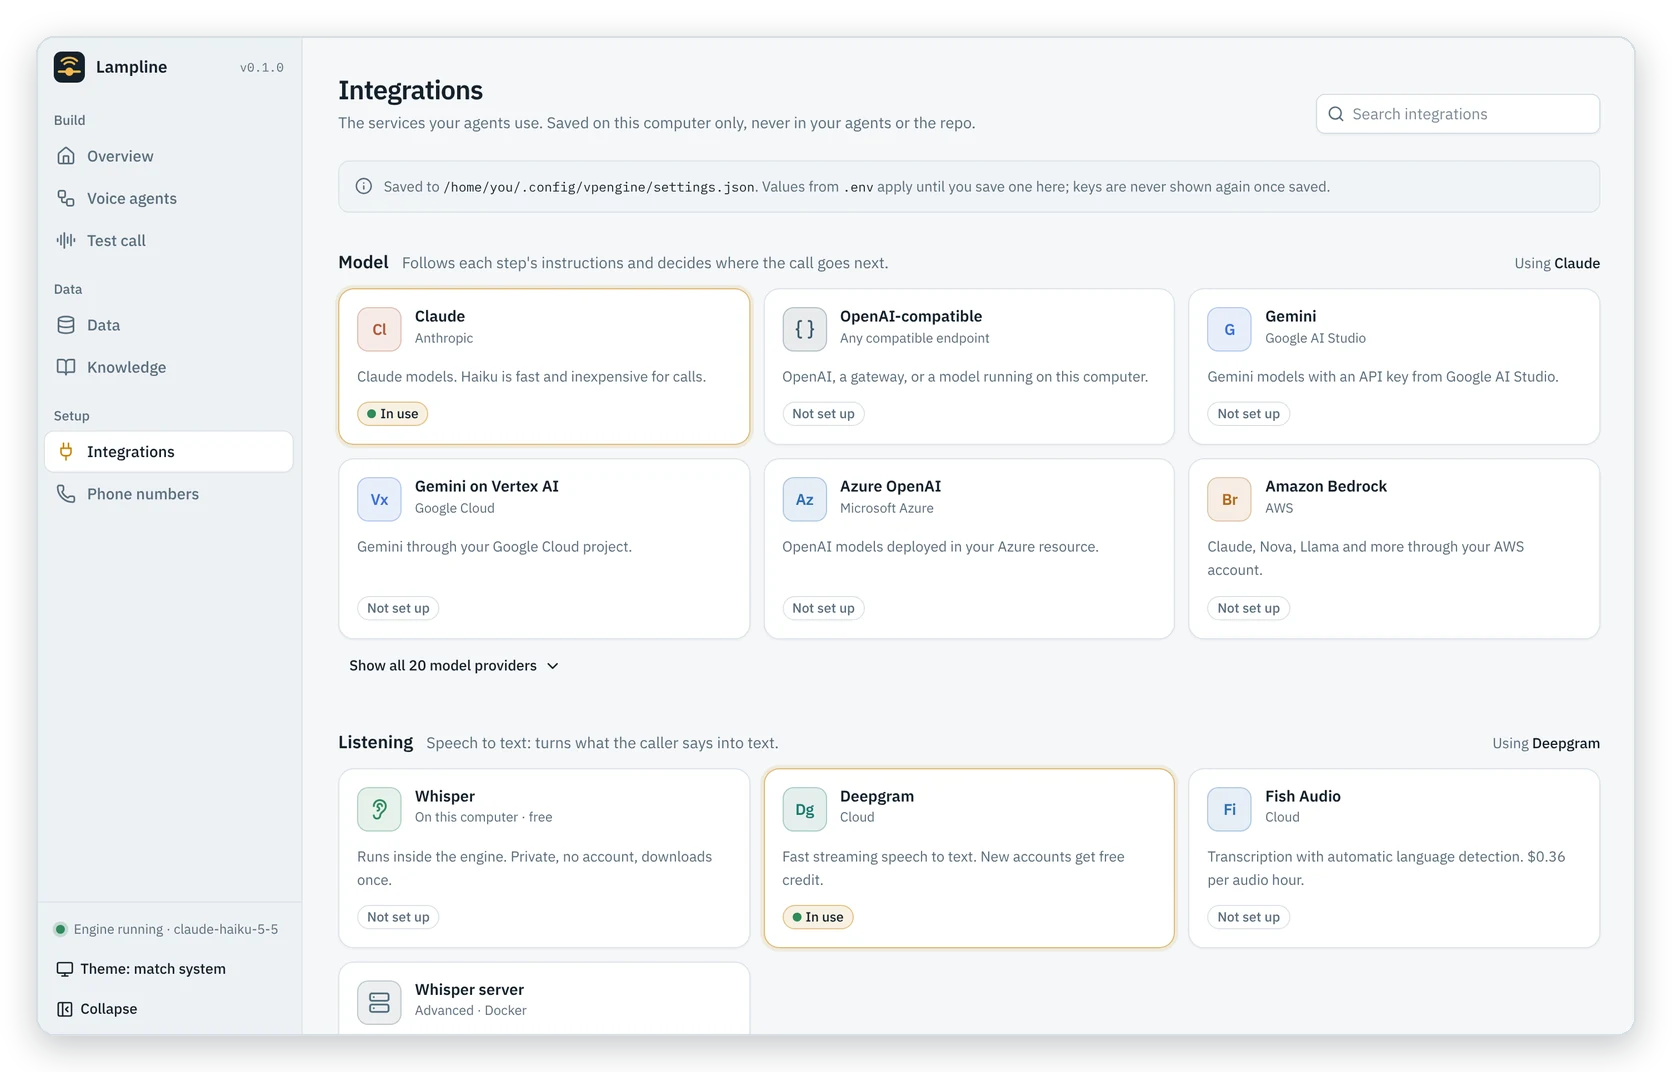Image resolution: width=1672 pixels, height=1072 pixels.
Task: Open the Test call section
Action: point(169,240)
